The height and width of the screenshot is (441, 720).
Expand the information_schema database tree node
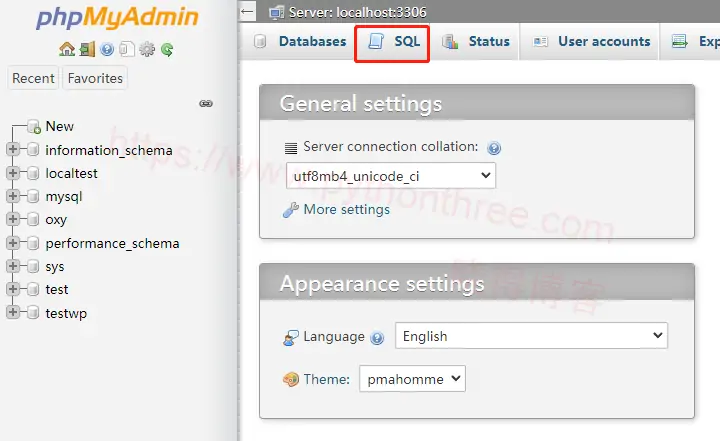(x=13, y=150)
